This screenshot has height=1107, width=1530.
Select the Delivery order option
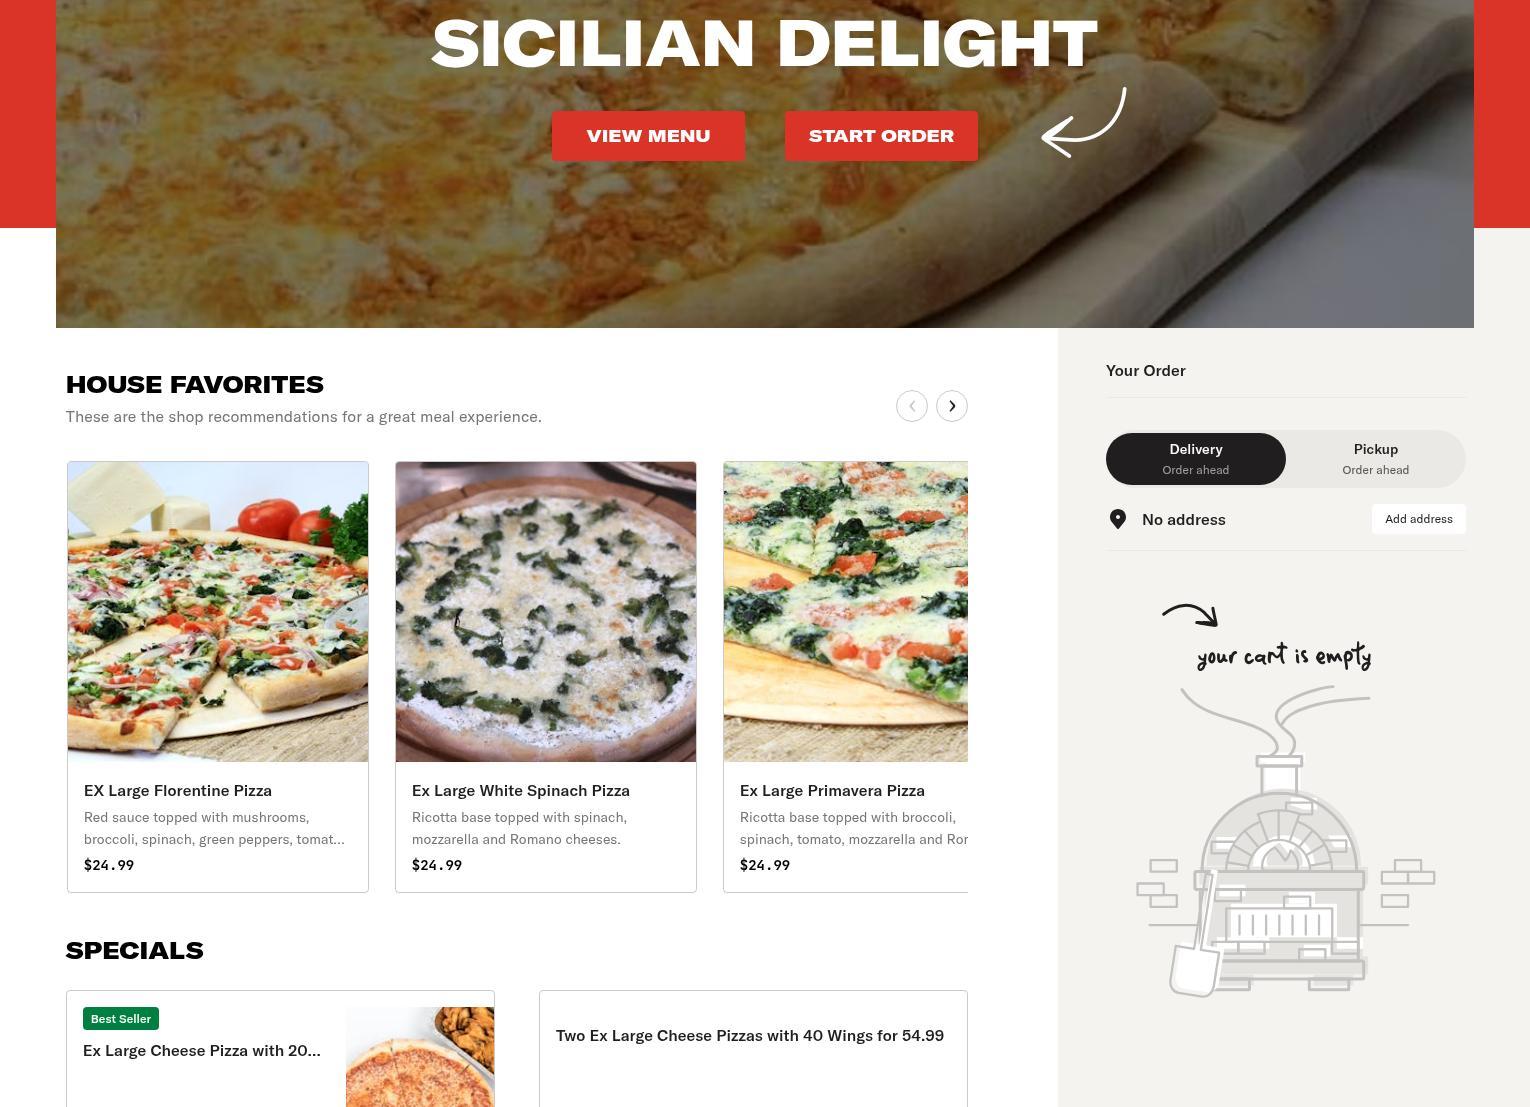pyautogui.click(x=1196, y=459)
